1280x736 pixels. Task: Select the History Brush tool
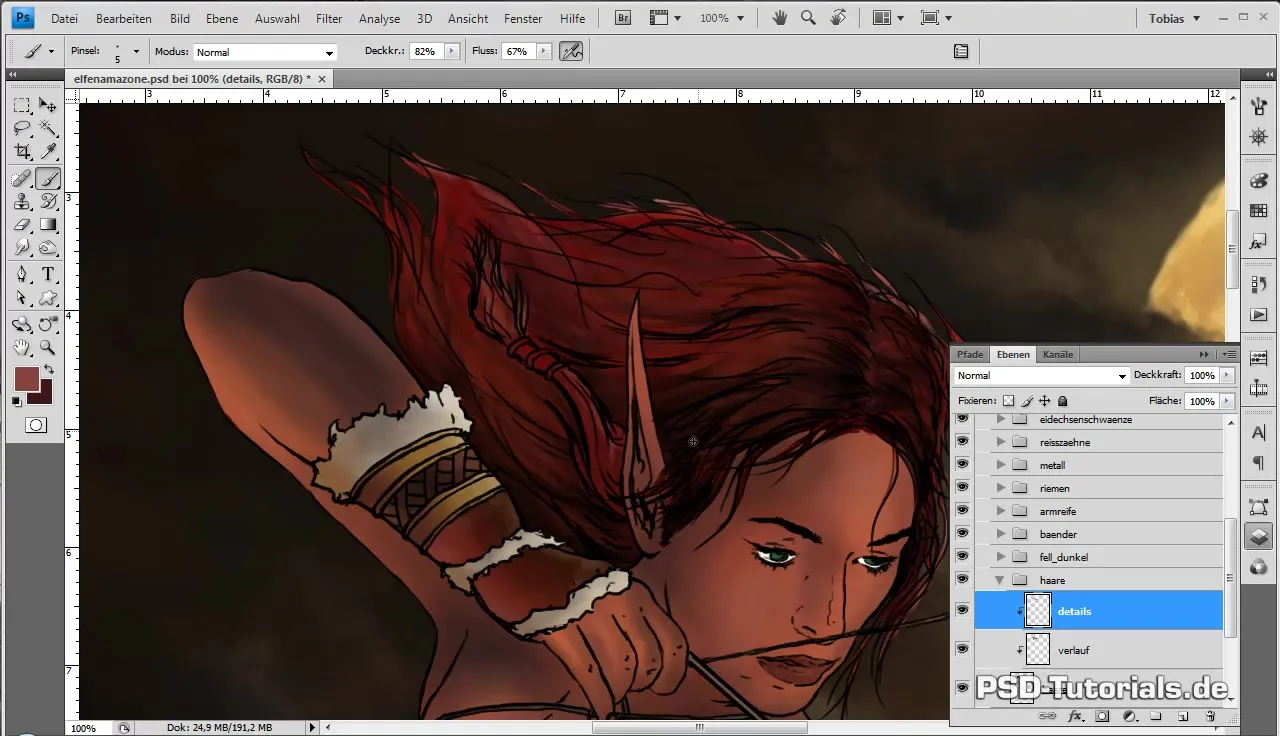click(47, 202)
